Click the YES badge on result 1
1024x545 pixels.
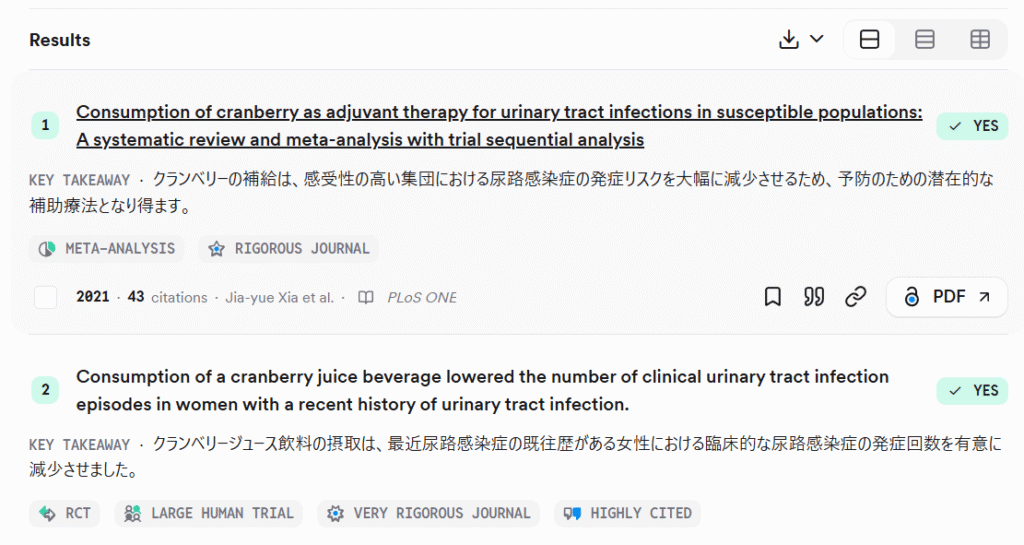[972, 126]
